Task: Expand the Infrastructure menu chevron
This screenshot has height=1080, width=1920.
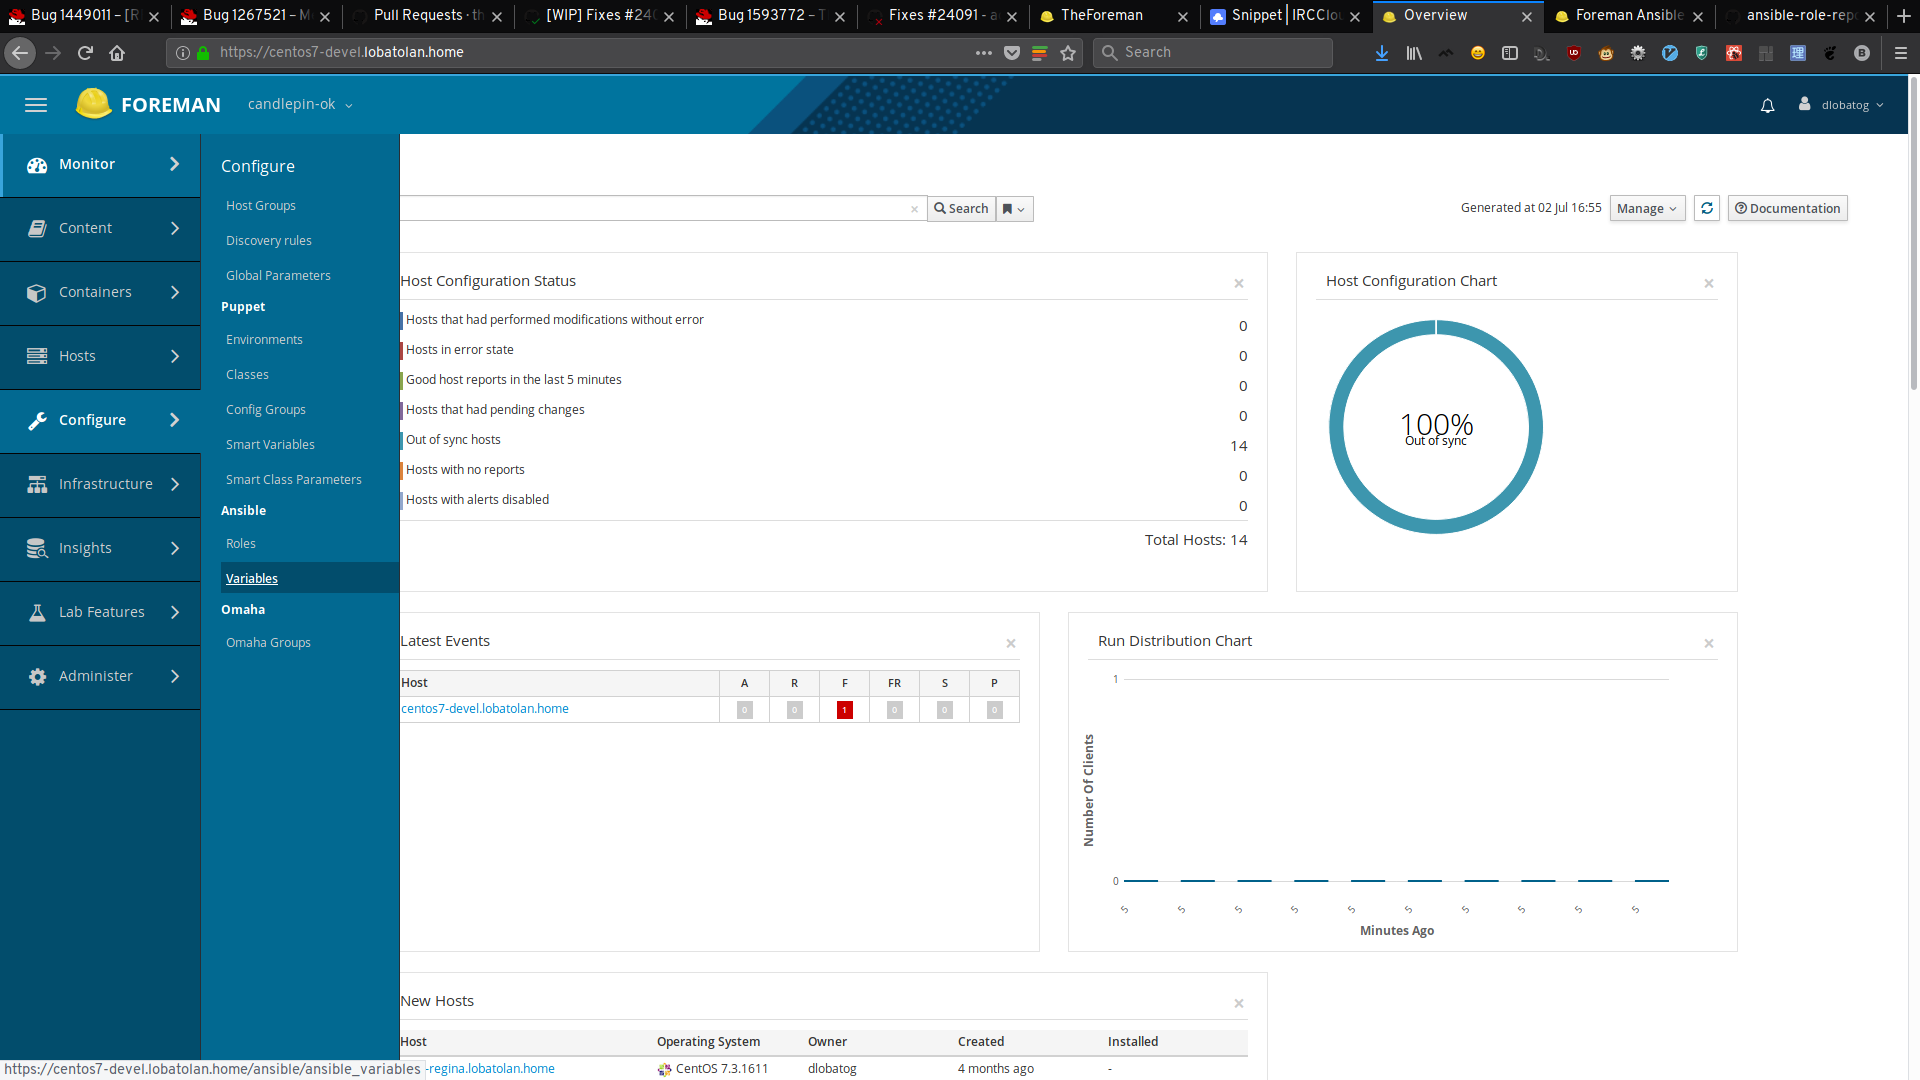Action: point(175,485)
